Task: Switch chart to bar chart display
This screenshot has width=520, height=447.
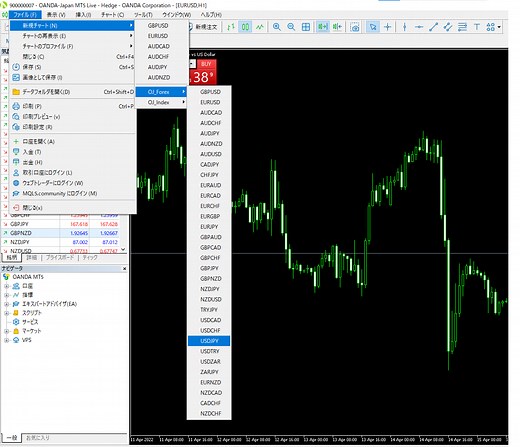Action: pyautogui.click(x=231, y=27)
